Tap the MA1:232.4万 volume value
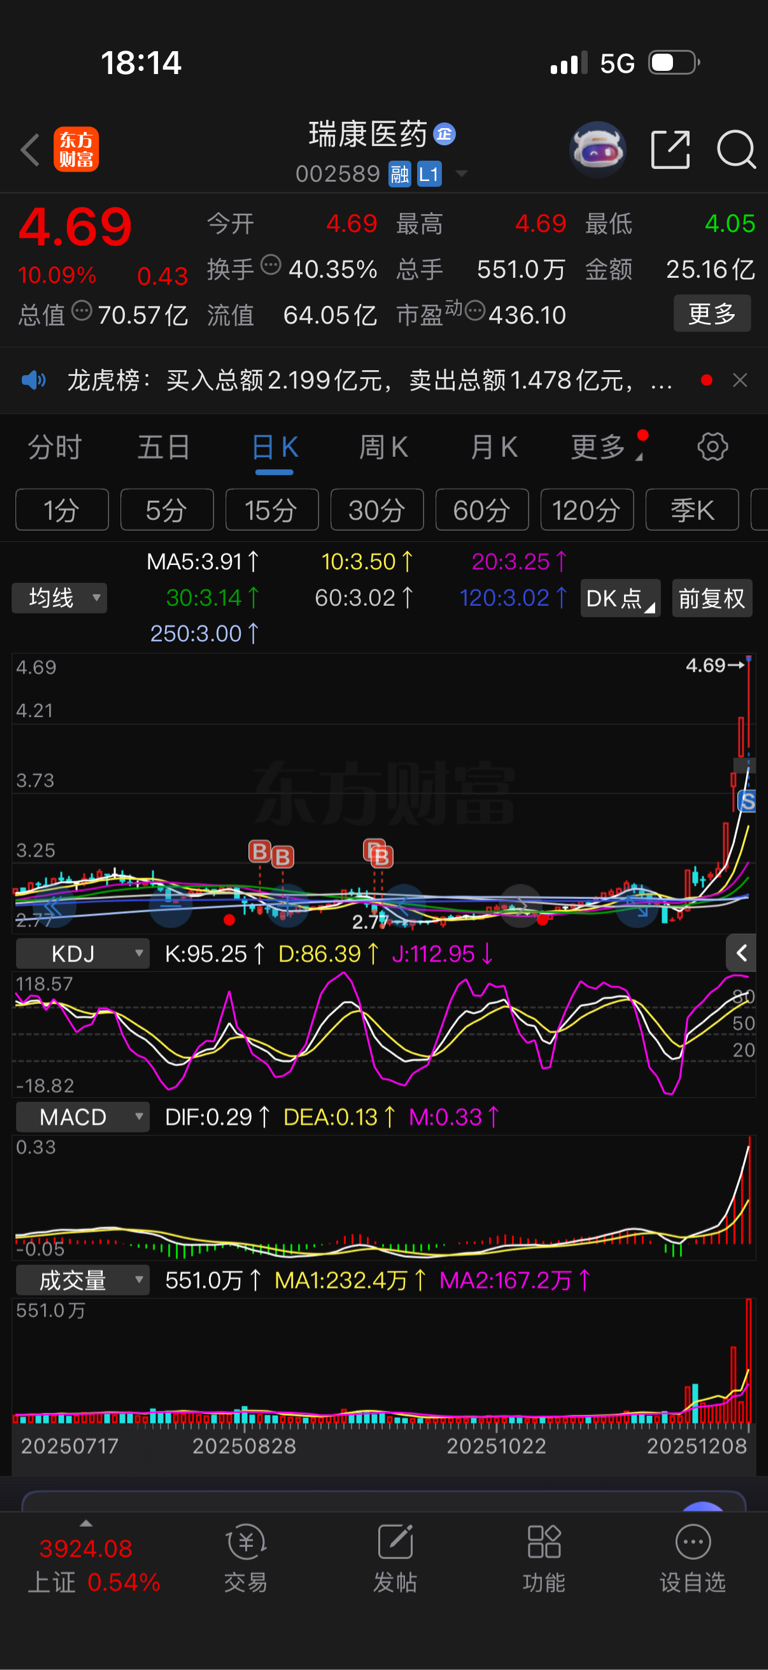The height and width of the screenshot is (1670, 768). click(x=350, y=1279)
